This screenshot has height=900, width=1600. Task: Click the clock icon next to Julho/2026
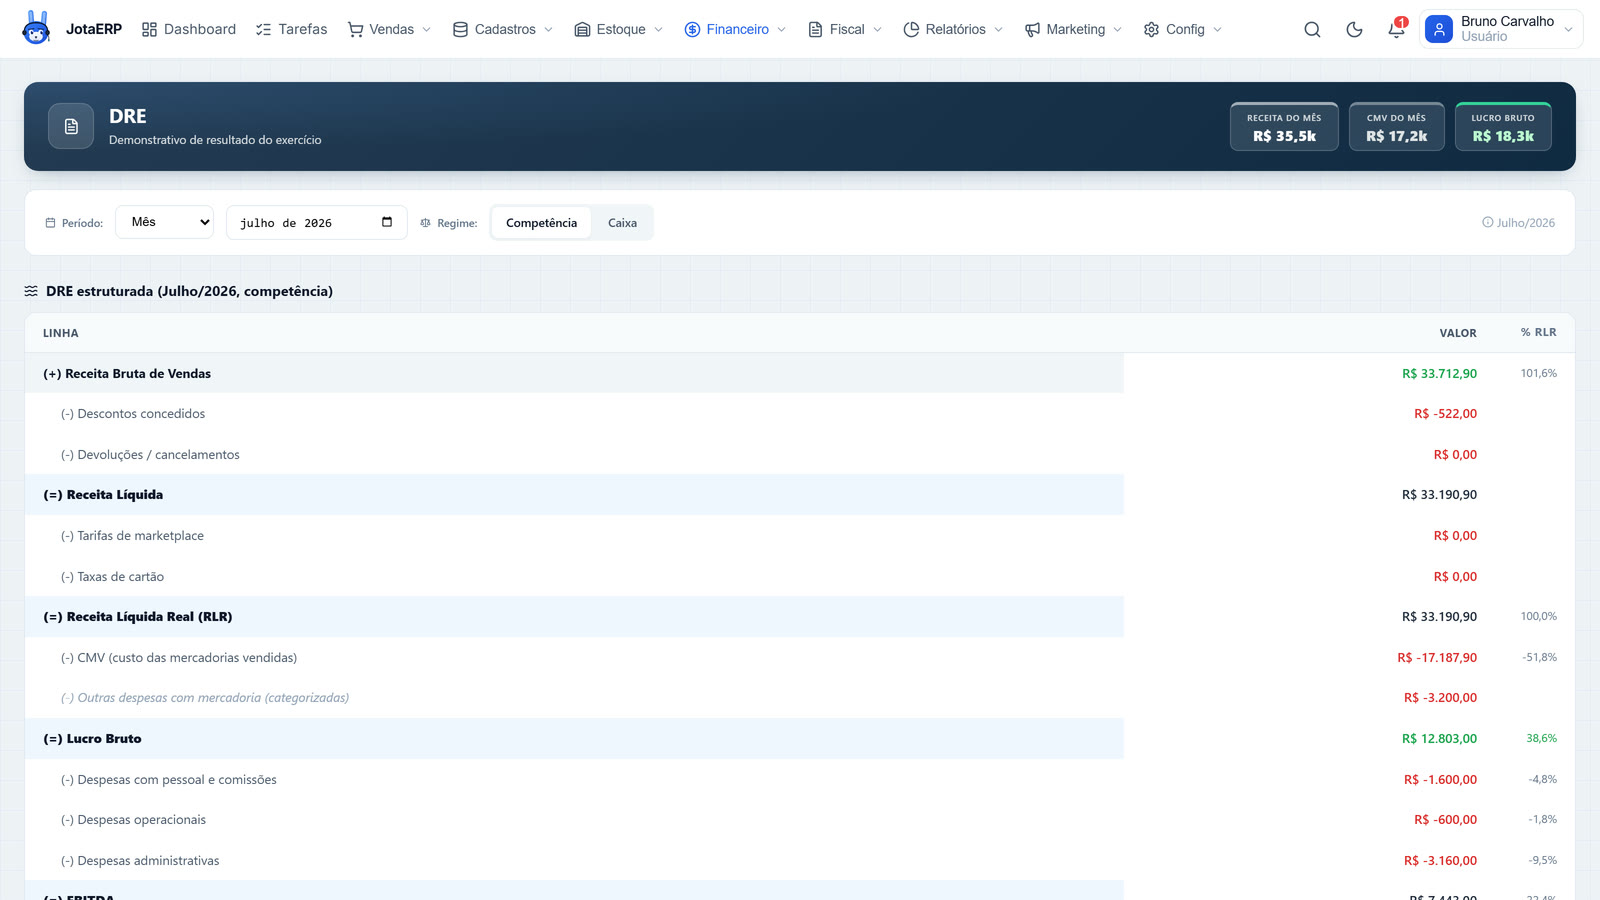point(1487,223)
